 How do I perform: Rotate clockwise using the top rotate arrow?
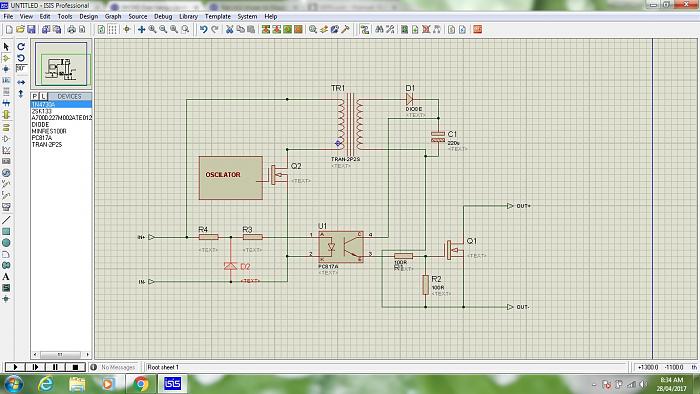tap(21, 46)
